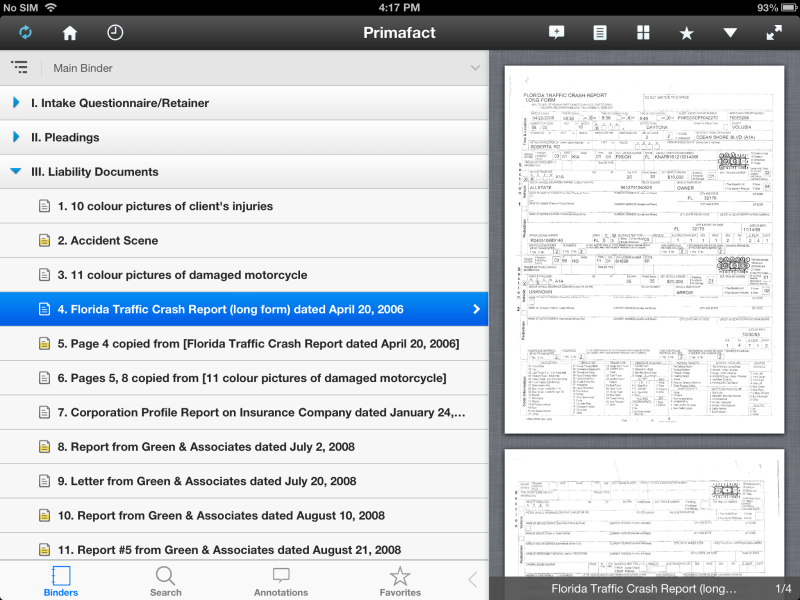
Task: Switch to the Search tab
Action: coord(165,581)
